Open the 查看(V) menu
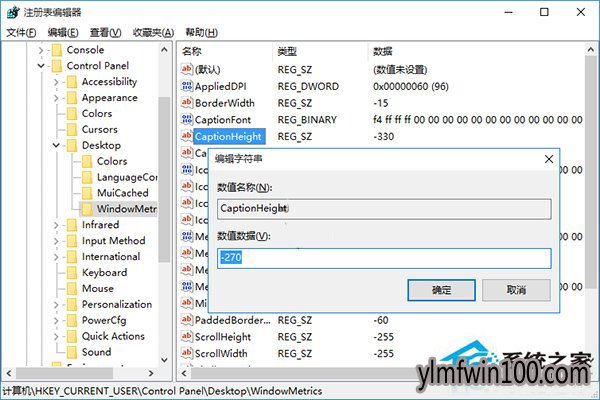This screenshot has width=600, height=400. point(105,33)
